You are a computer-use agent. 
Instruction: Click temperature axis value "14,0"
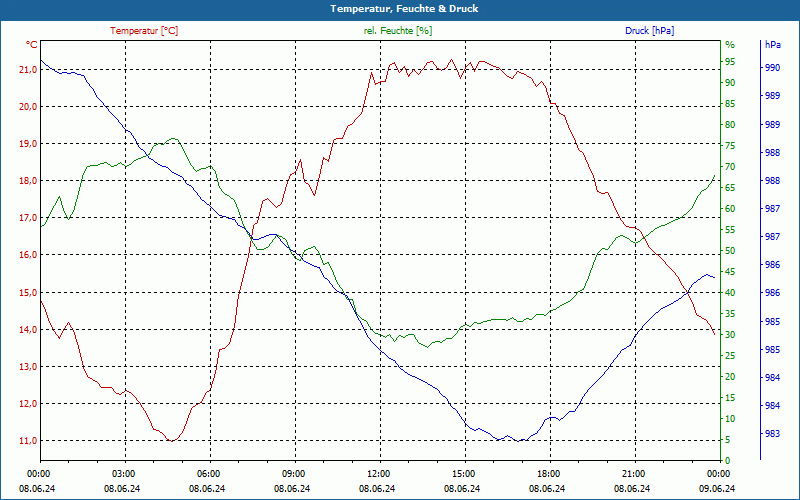[28, 330]
